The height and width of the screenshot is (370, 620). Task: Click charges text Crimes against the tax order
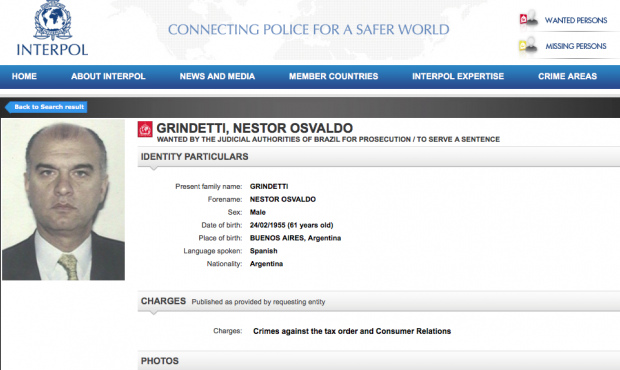coord(352,331)
